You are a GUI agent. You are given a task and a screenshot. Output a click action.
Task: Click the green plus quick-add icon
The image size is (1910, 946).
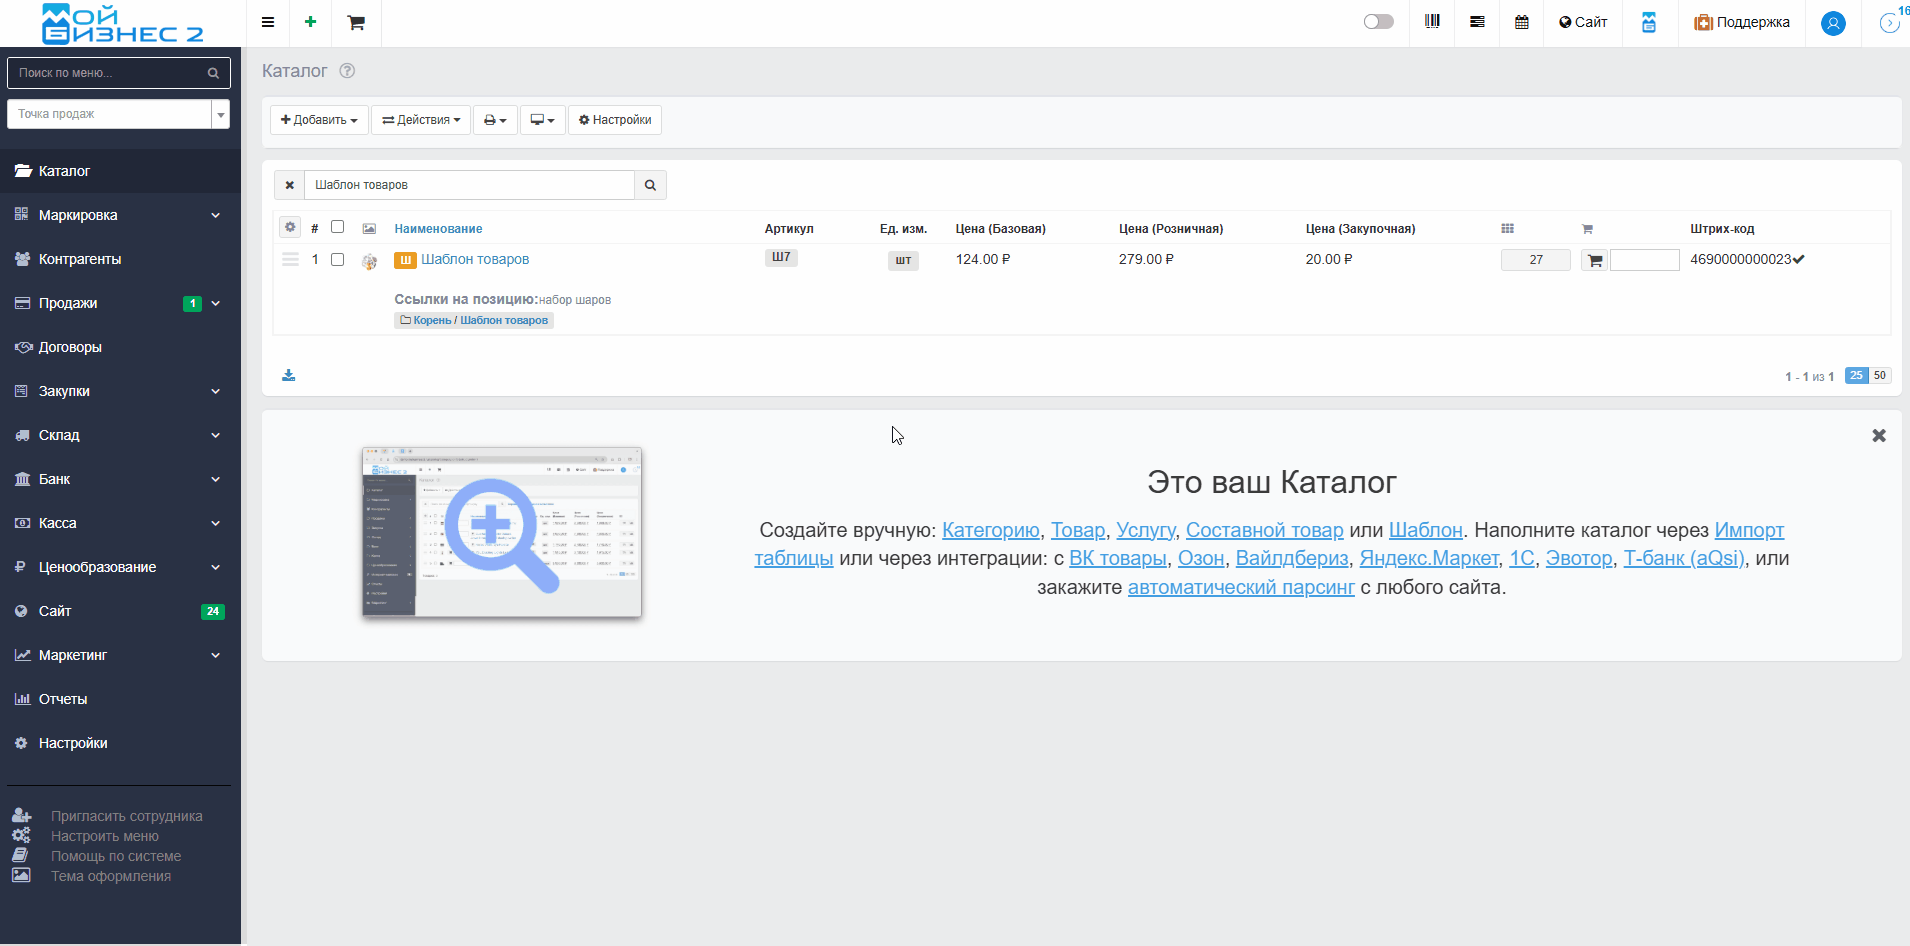point(311,22)
